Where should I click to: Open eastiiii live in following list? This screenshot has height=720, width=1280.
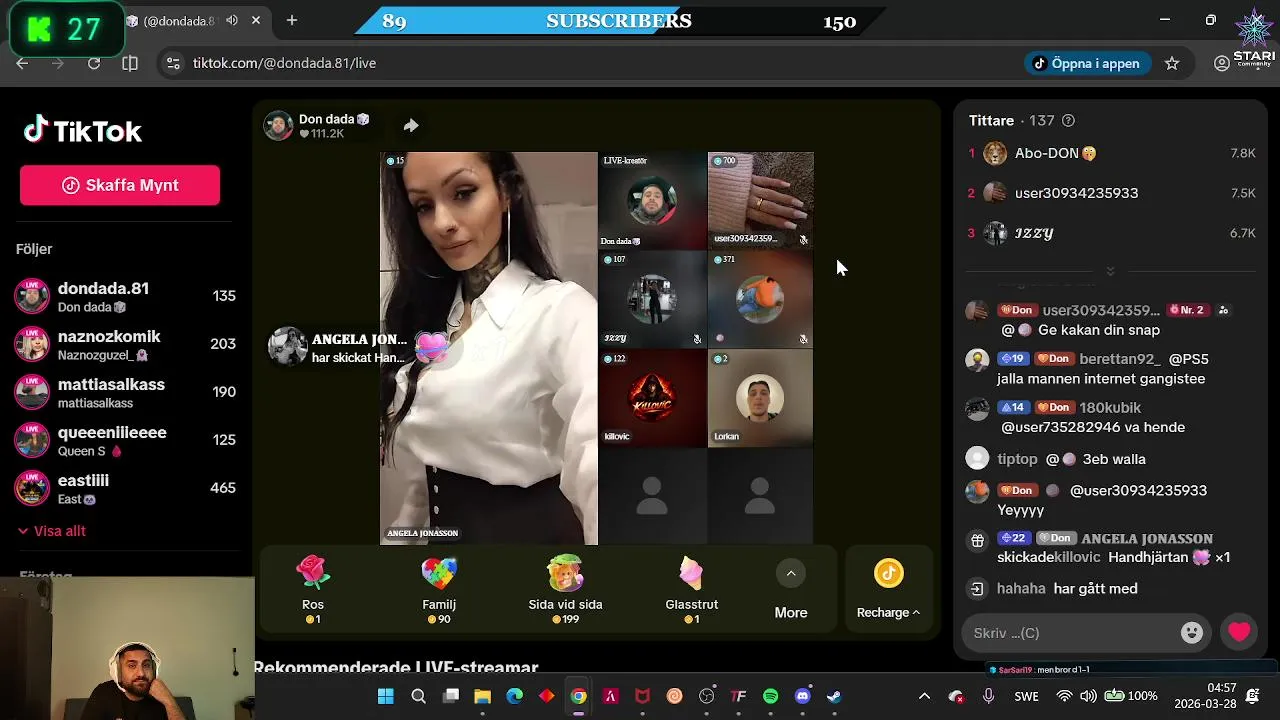pos(125,488)
